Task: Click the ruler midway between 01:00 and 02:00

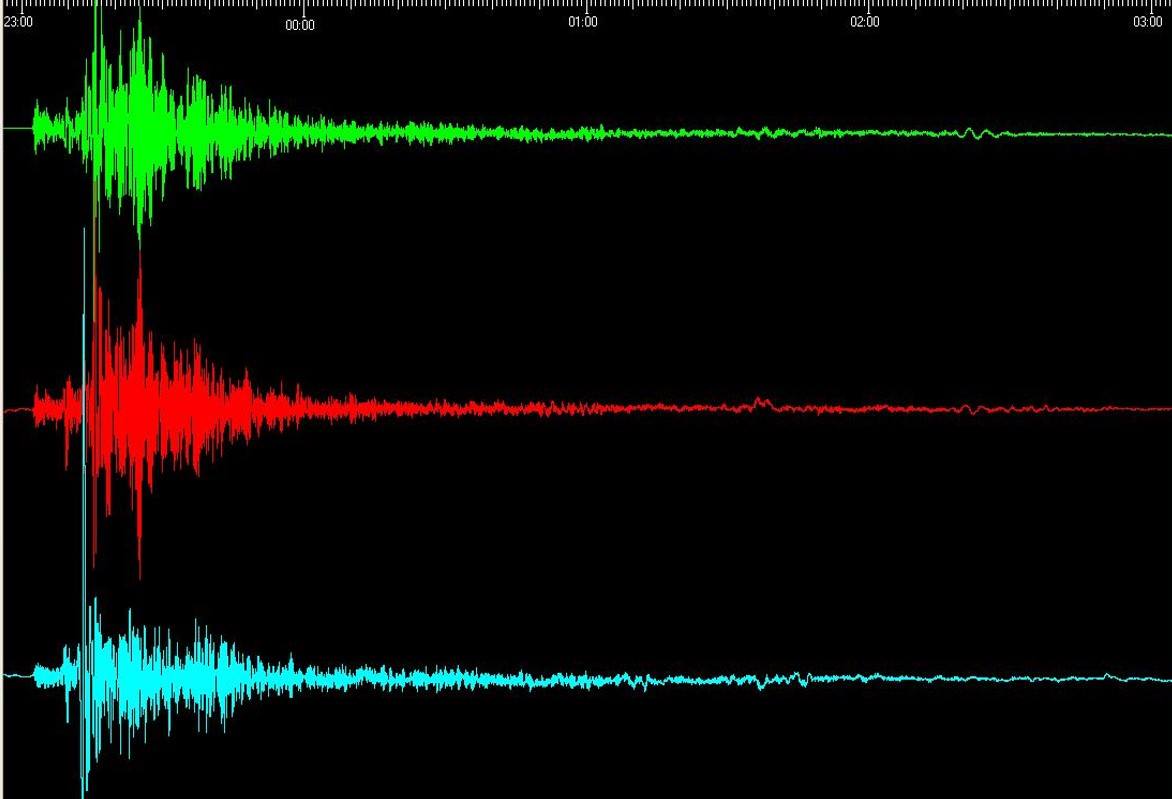Action: pyautogui.click(x=724, y=6)
